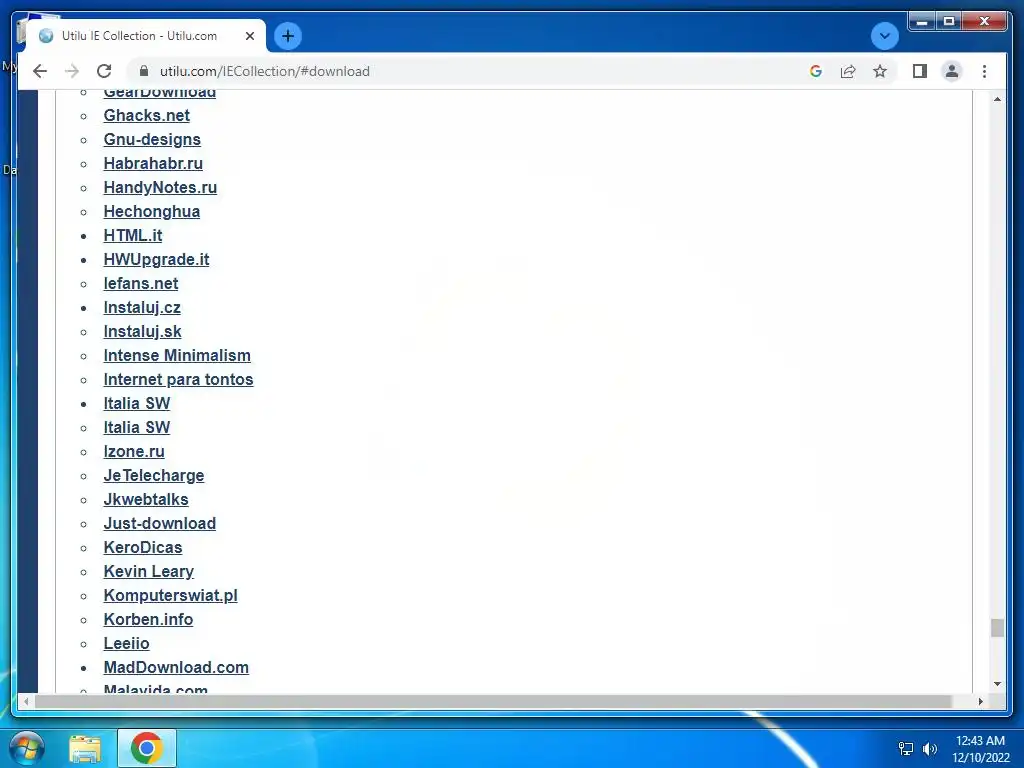The height and width of the screenshot is (768, 1024).
Task: Open Internet para tontos link
Action: (x=178, y=379)
